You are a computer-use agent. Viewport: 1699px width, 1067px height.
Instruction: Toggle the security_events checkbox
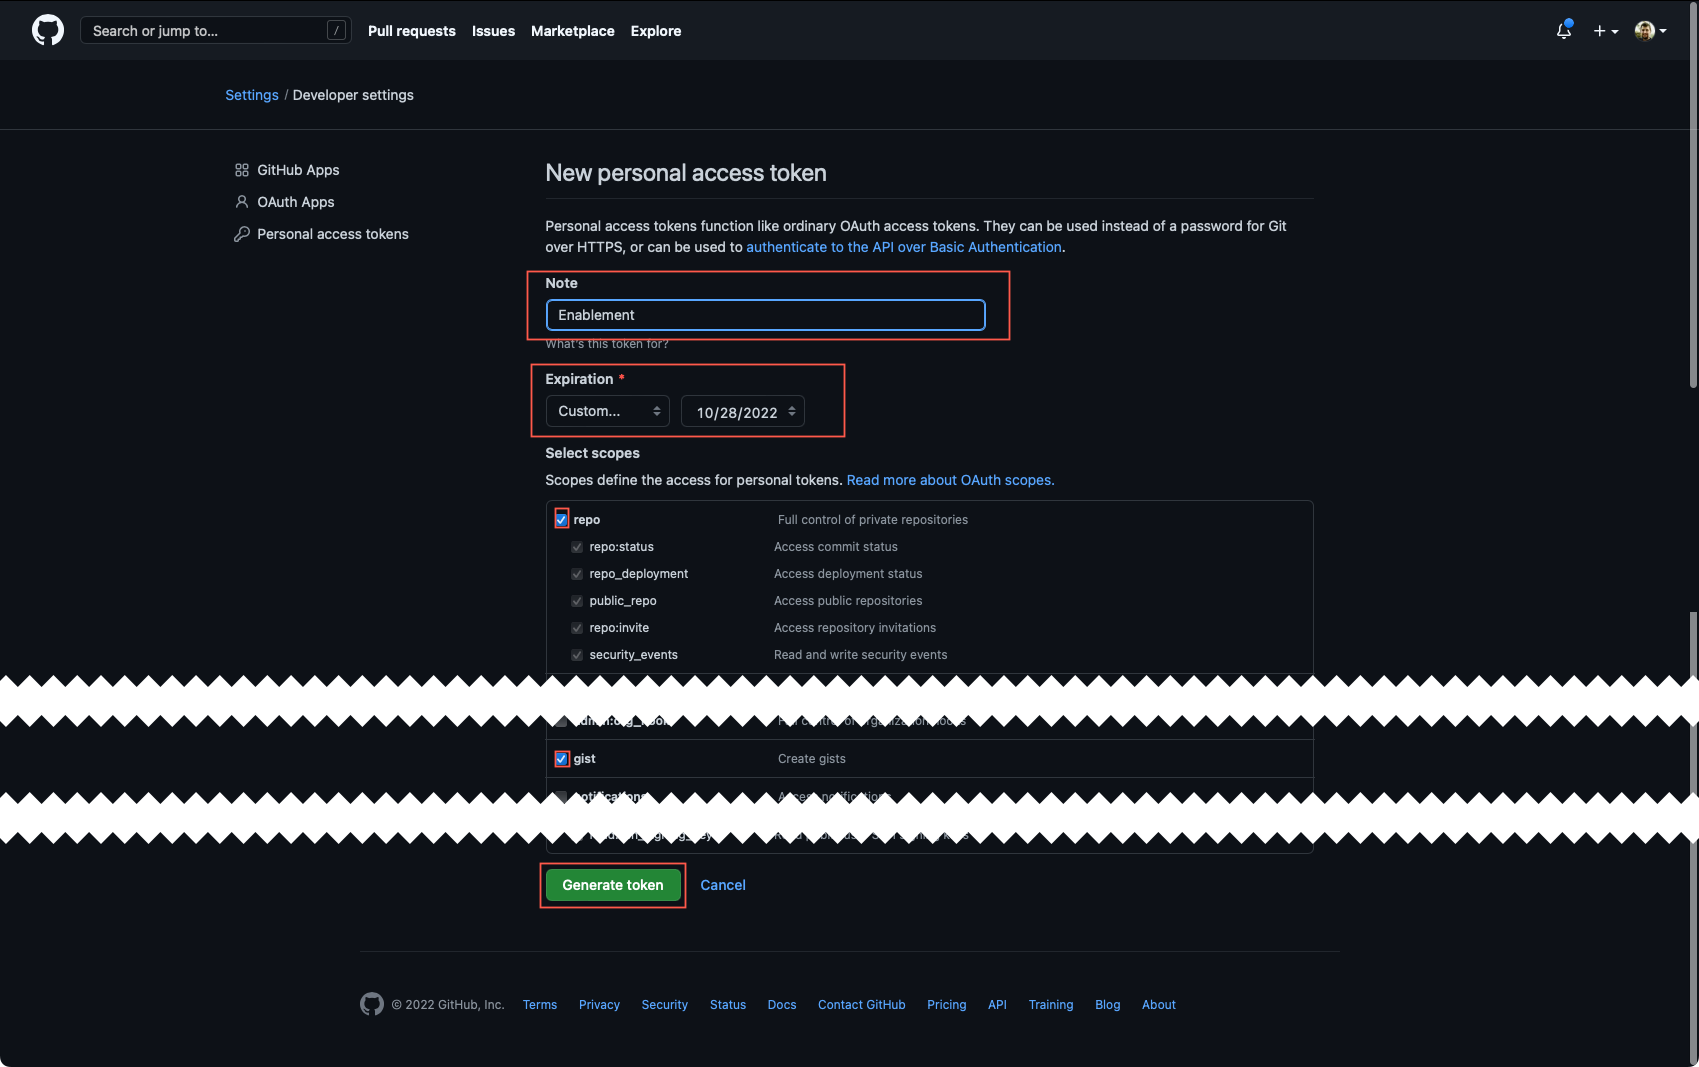tap(577, 655)
